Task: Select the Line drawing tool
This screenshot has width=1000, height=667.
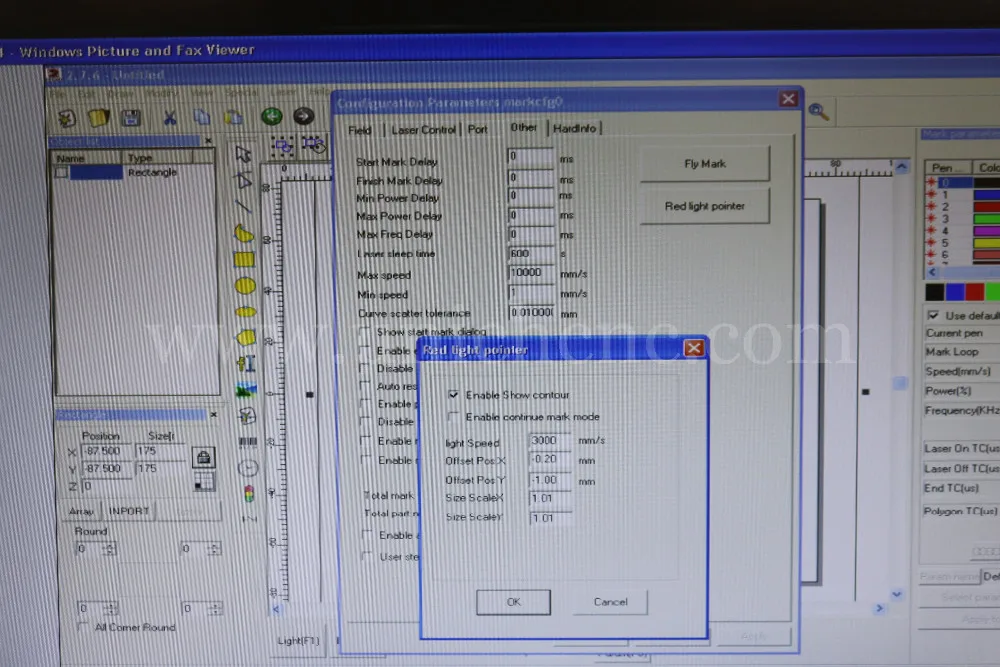Action: tap(244, 207)
